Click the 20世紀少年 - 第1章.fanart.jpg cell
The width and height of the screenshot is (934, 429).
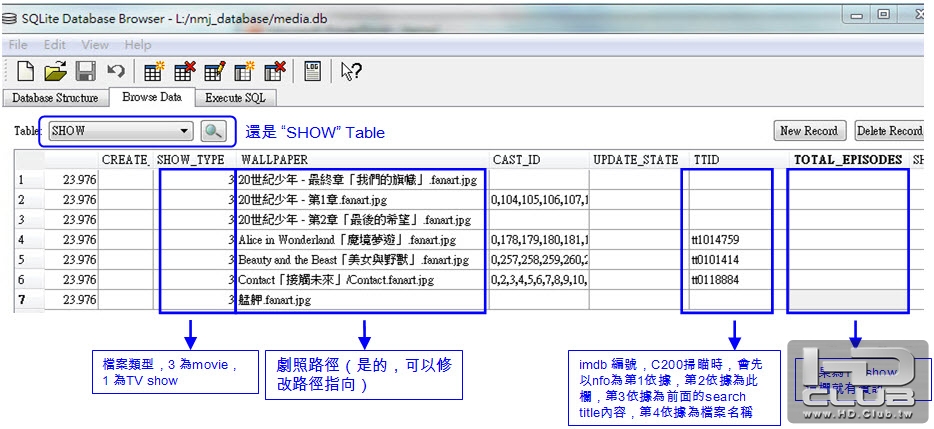pos(362,200)
